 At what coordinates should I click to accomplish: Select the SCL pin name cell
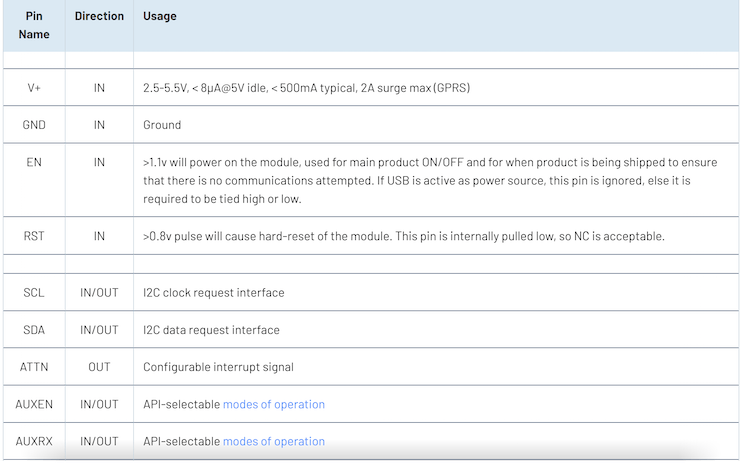[x=33, y=293]
